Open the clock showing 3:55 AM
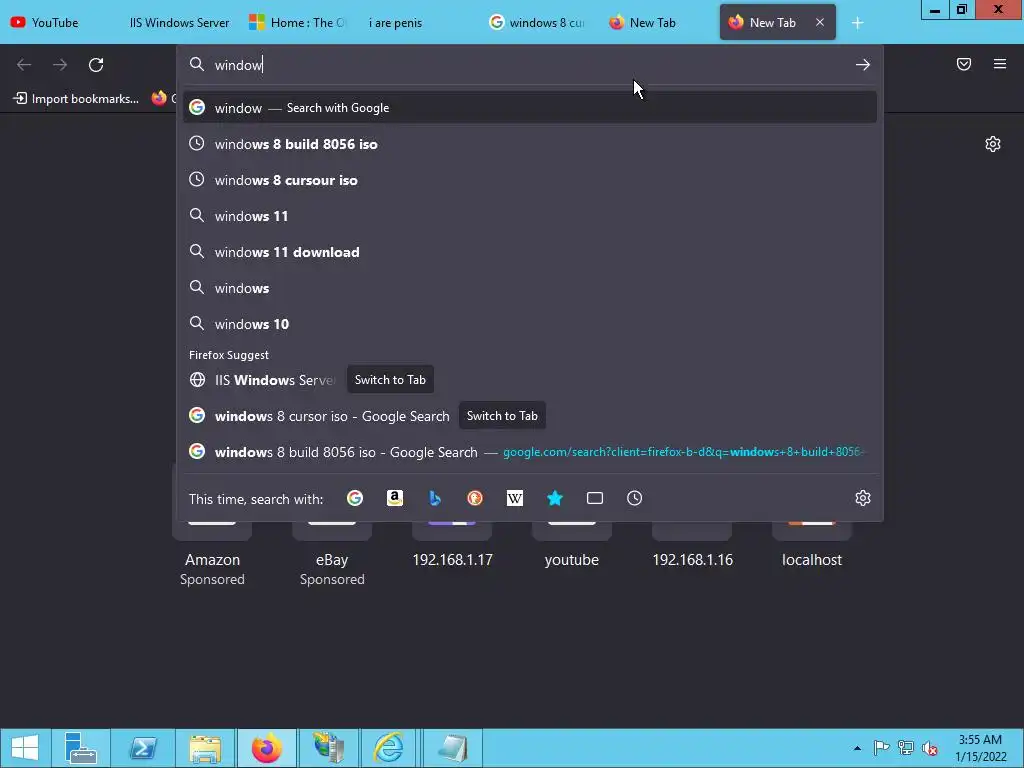Viewport: 1024px width, 768px height. point(980,748)
